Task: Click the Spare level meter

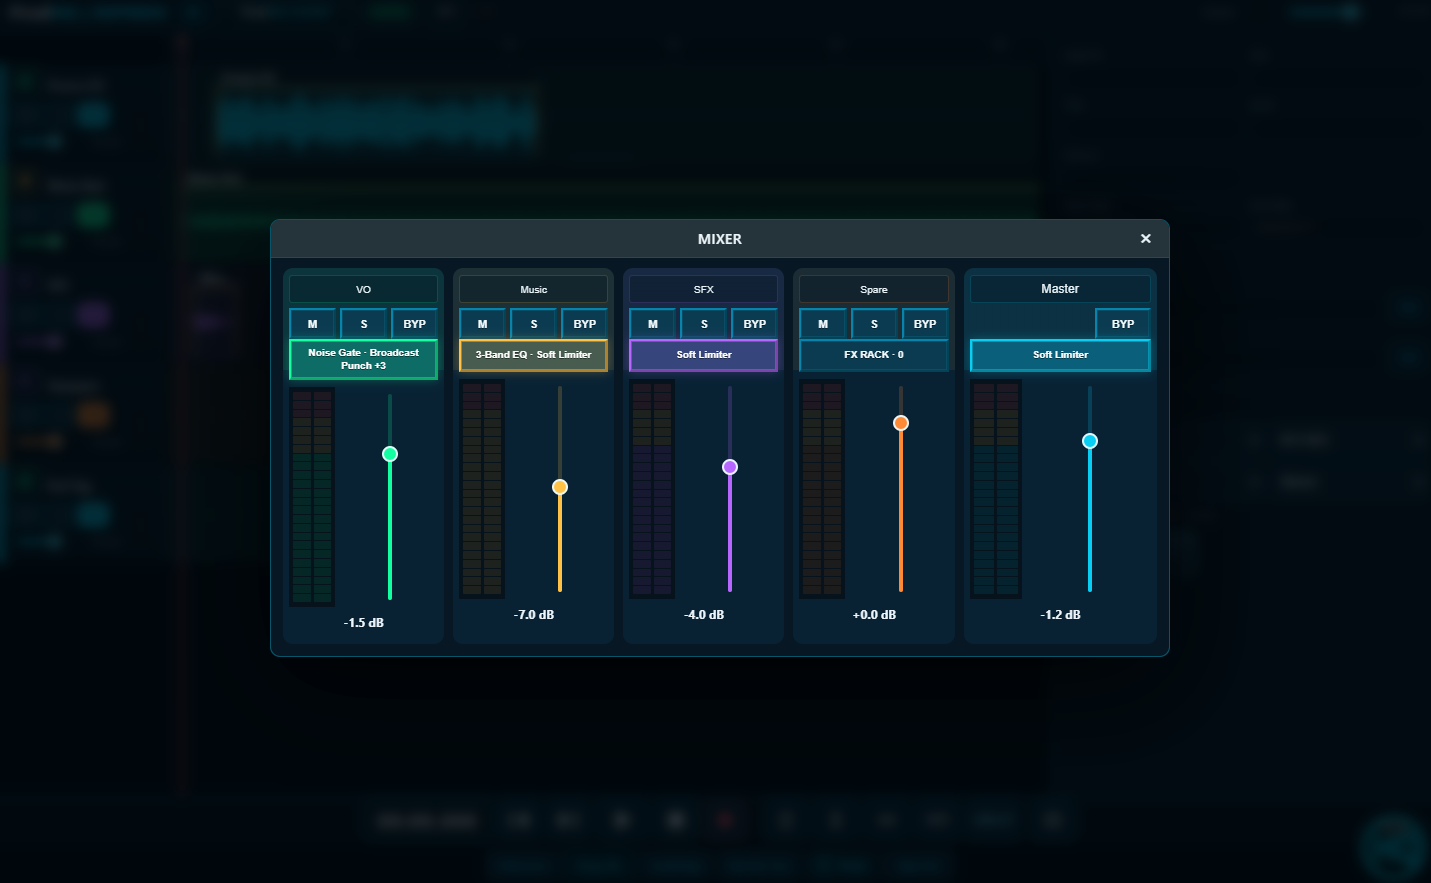Action: 822,488
